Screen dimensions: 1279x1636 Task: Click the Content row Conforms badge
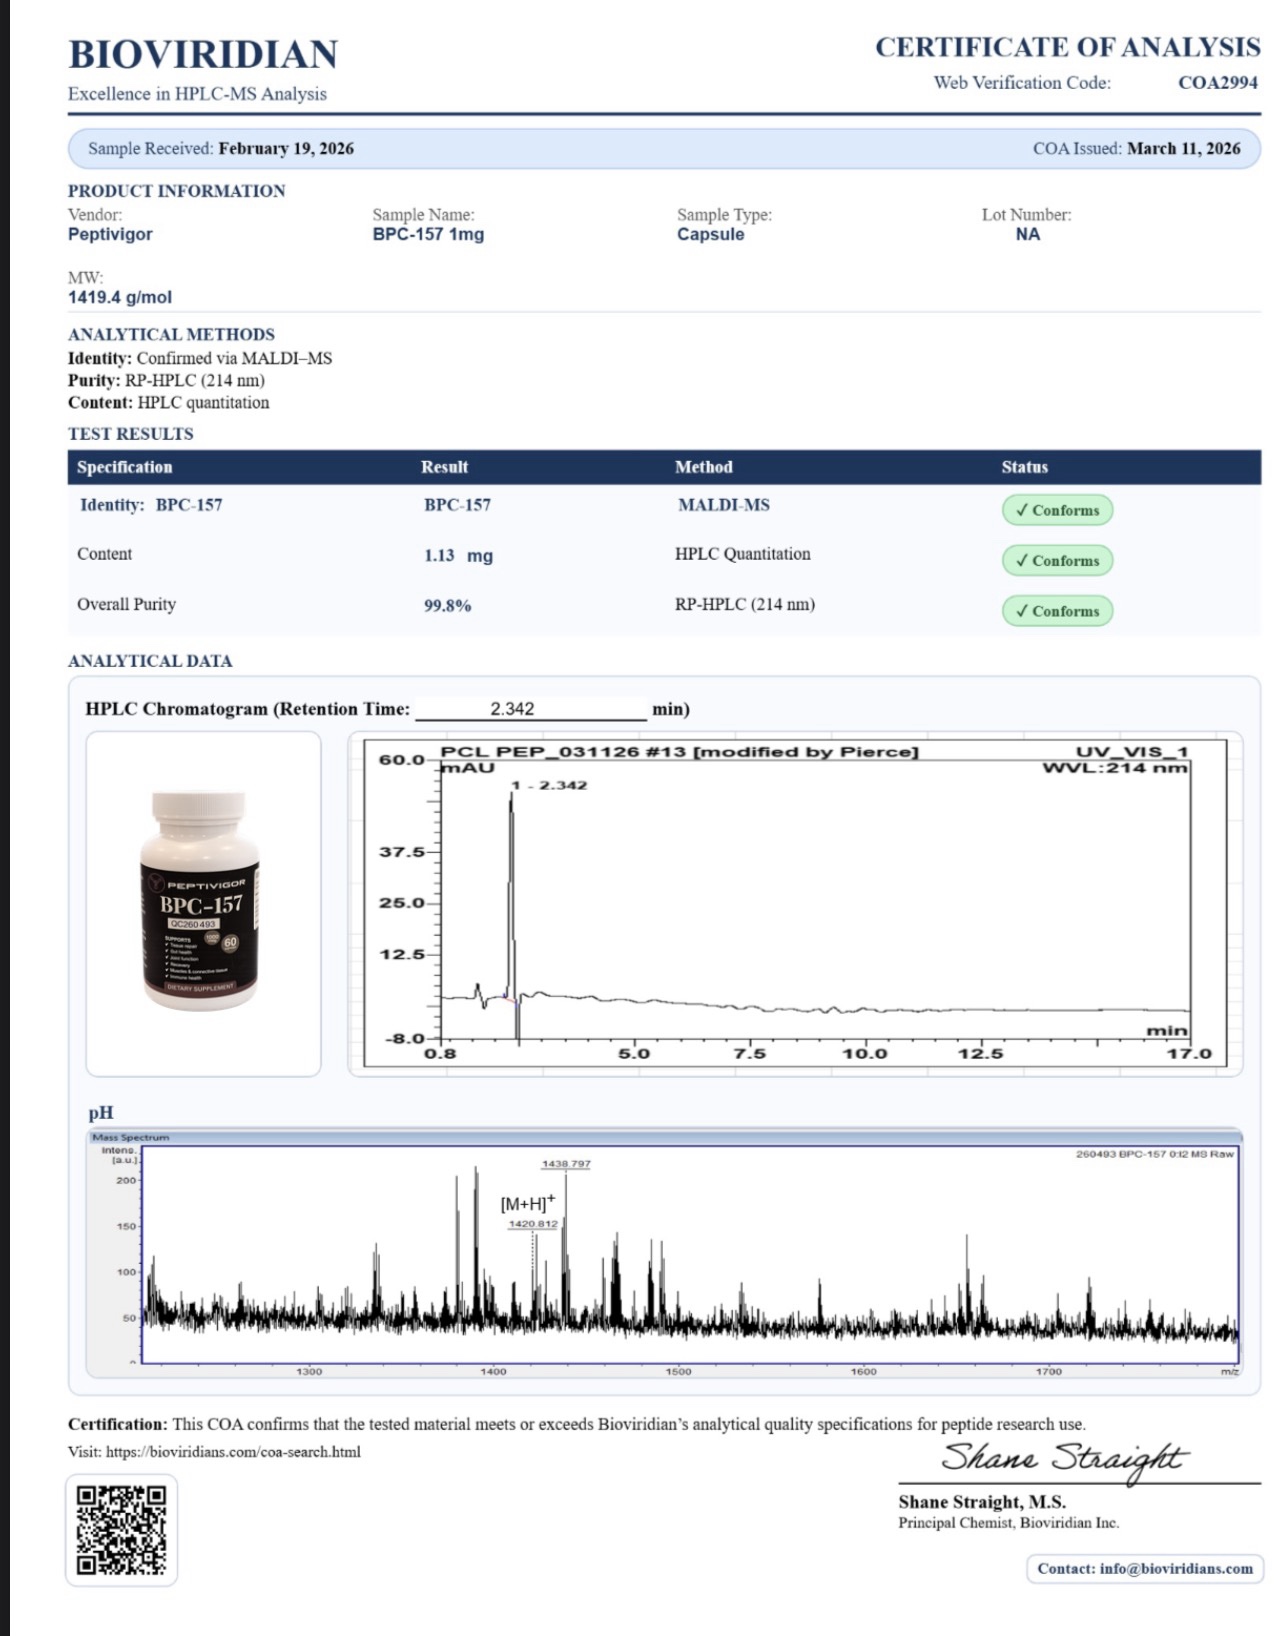(x=1057, y=561)
